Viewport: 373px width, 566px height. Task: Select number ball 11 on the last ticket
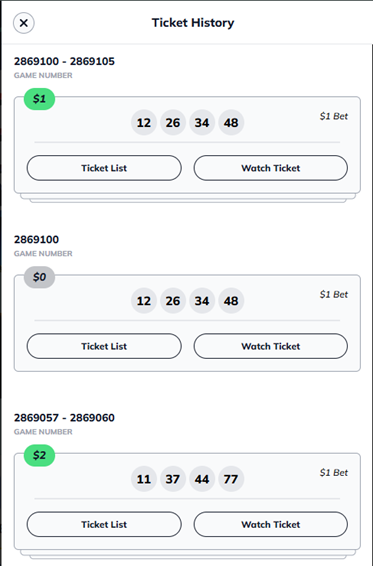[144, 479]
